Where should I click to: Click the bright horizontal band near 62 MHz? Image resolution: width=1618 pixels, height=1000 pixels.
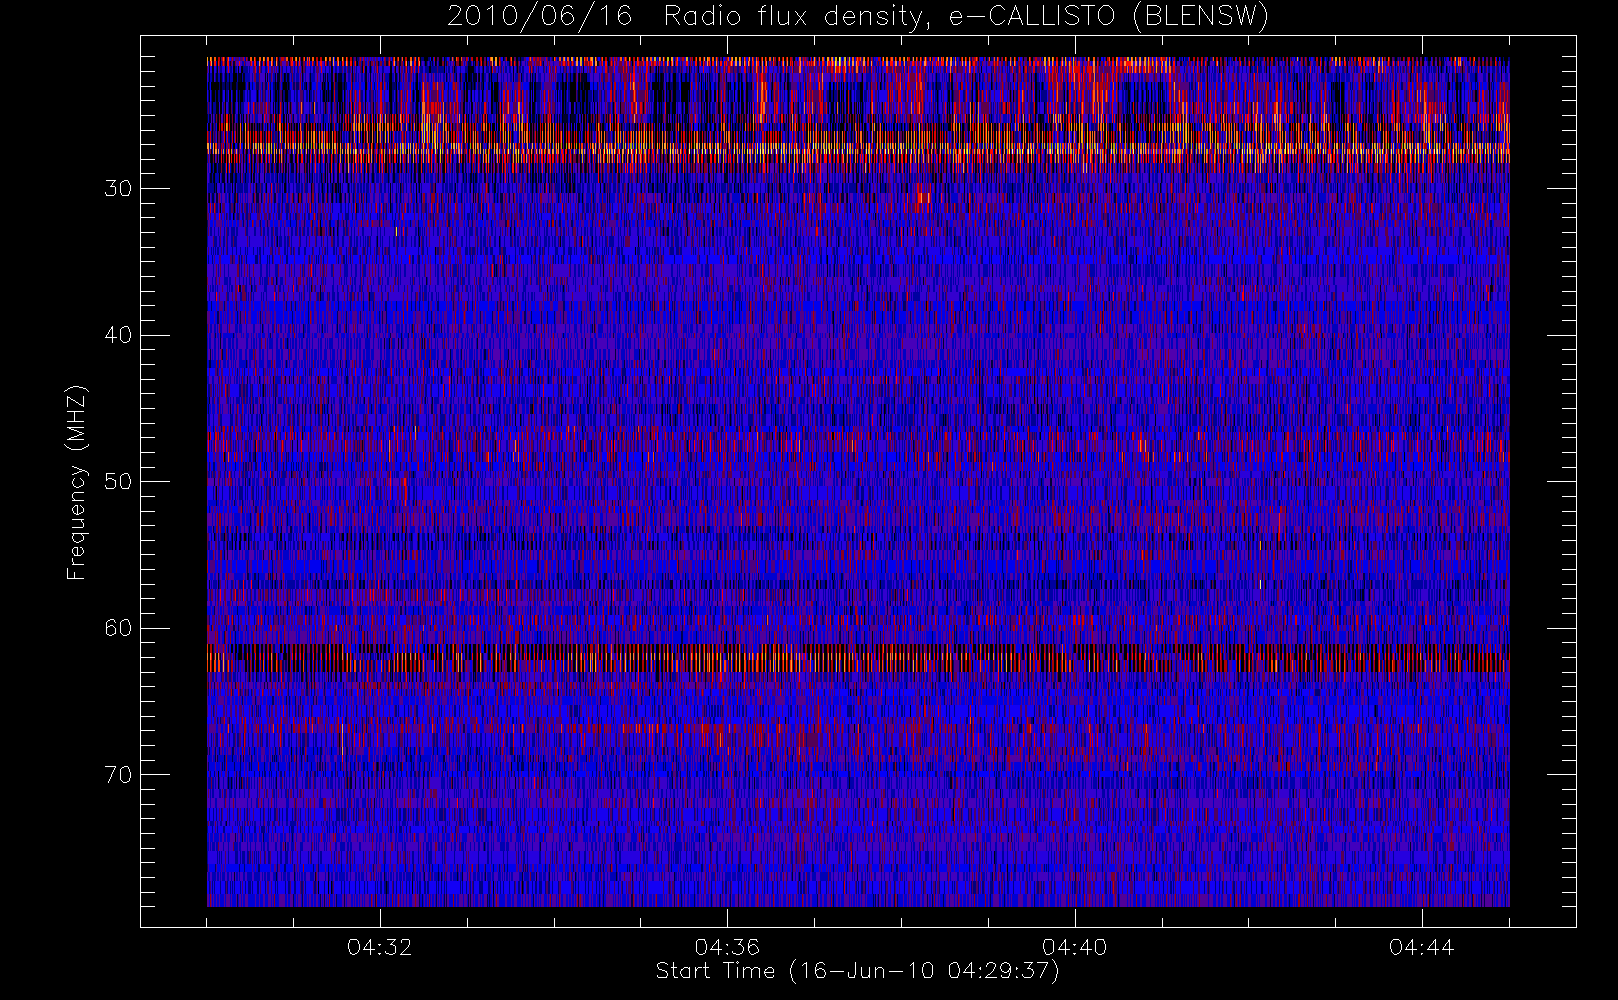858,659
